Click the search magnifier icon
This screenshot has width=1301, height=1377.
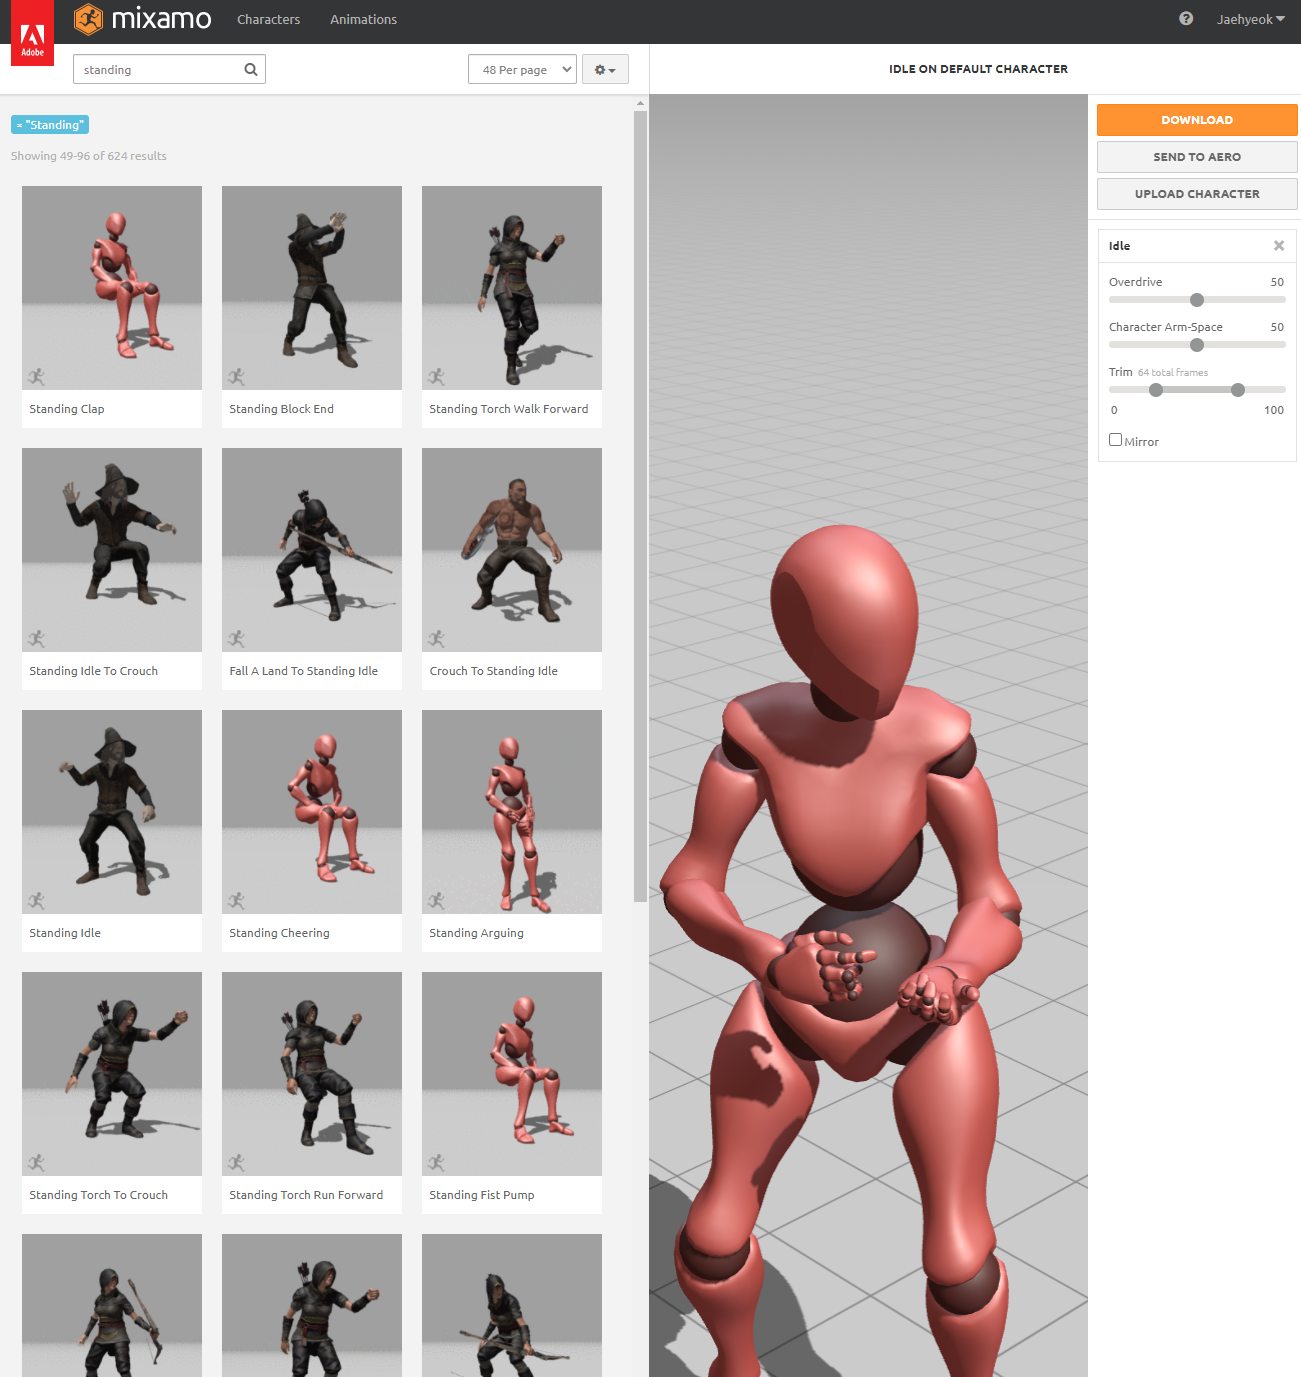(x=251, y=70)
